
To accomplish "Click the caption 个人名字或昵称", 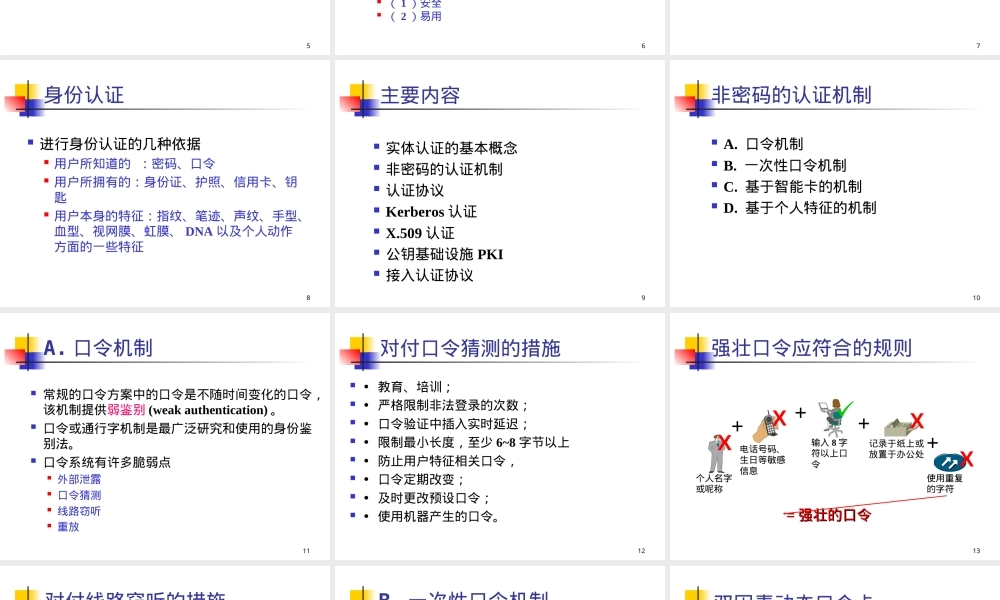I will [x=714, y=483].
